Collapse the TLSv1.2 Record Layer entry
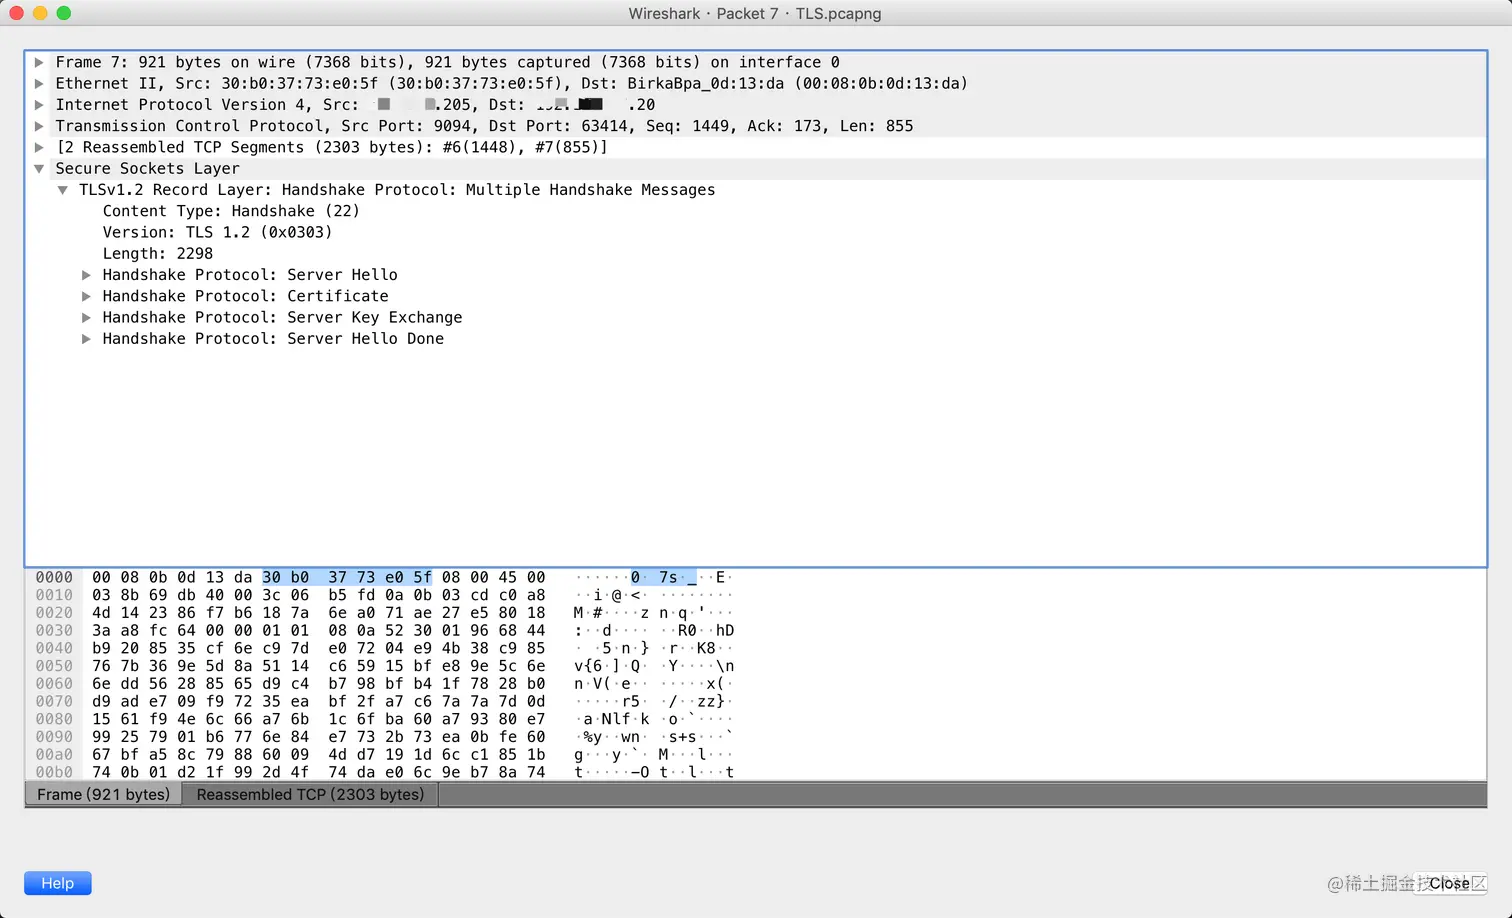This screenshot has height=918, width=1512. click(x=63, y=189)
